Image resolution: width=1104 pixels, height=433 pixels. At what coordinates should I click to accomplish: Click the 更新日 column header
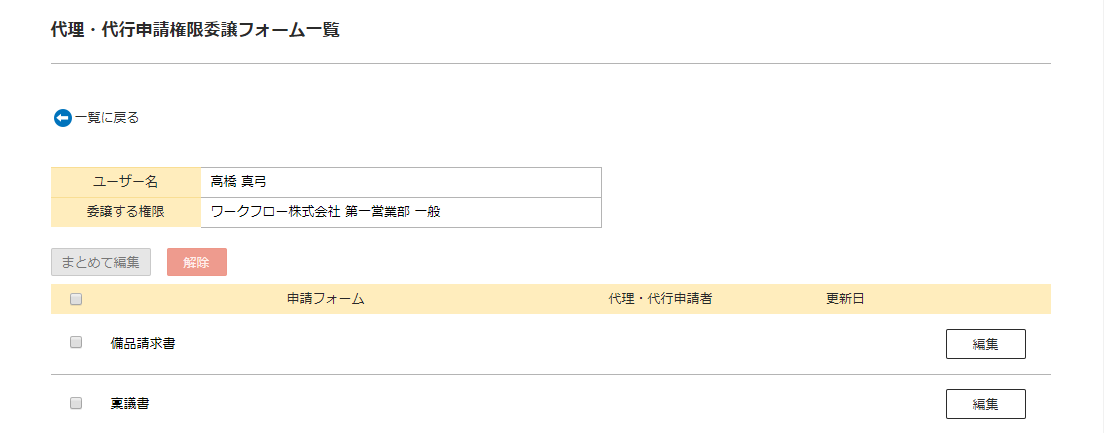click(x=845, y=299)
